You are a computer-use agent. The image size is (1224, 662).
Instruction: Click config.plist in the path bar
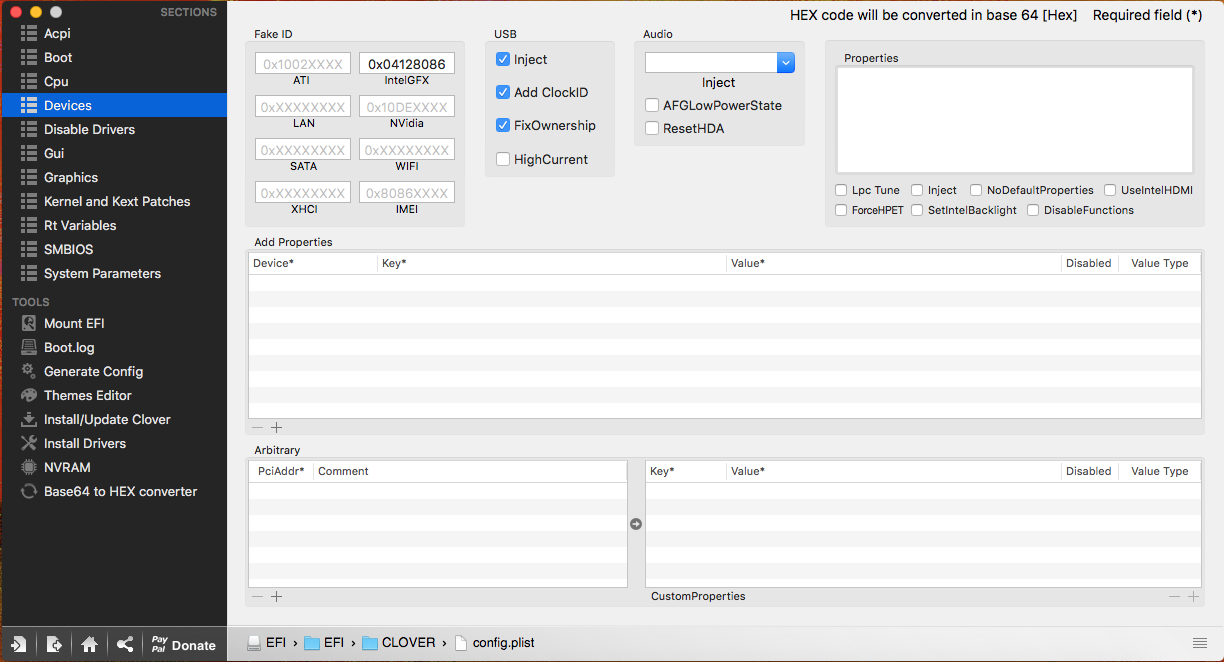click(495, 643)
